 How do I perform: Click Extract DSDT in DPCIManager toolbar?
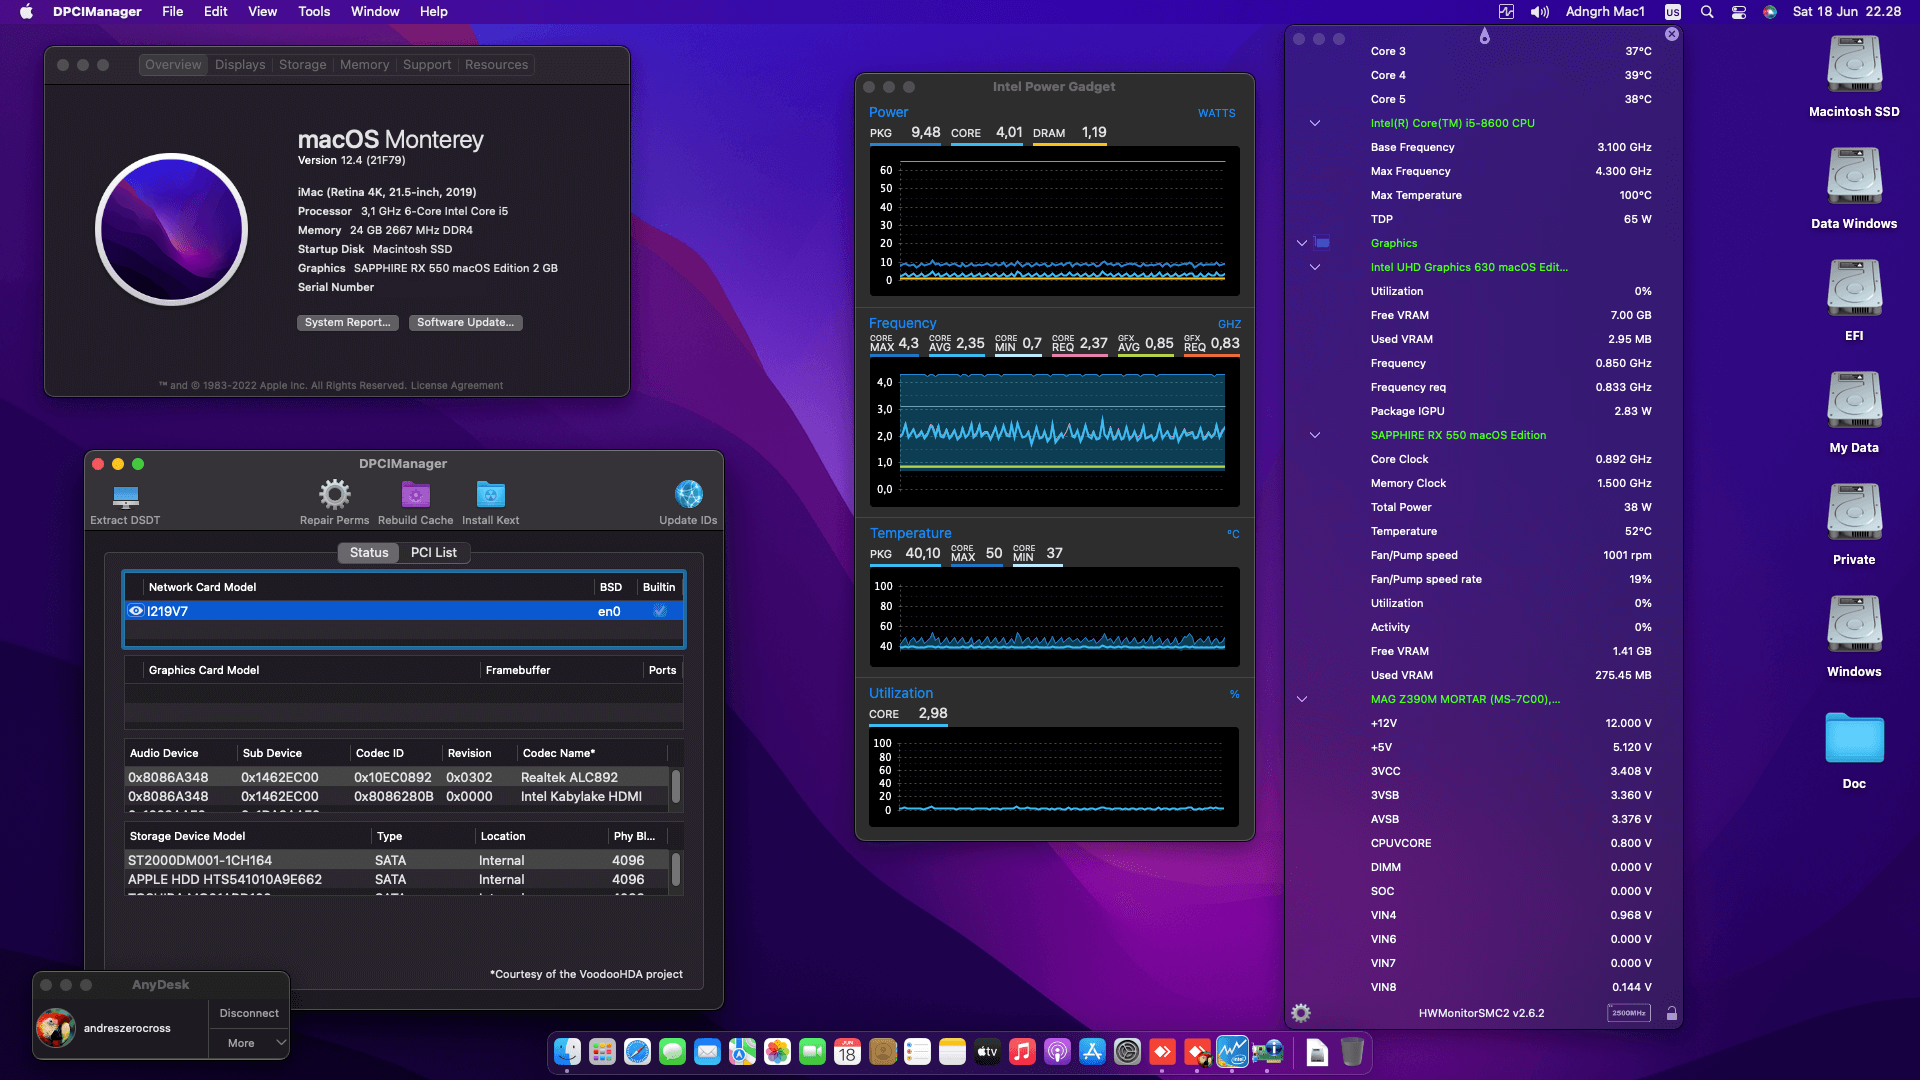tap(125, 503)
